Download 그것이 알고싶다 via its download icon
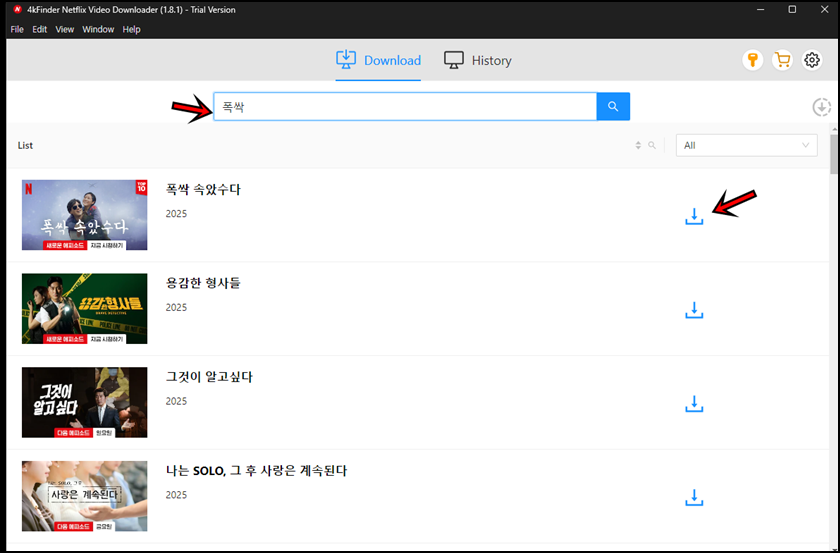Image resolution: width=840 pixels, height=553 pixels. pos(694,403)
